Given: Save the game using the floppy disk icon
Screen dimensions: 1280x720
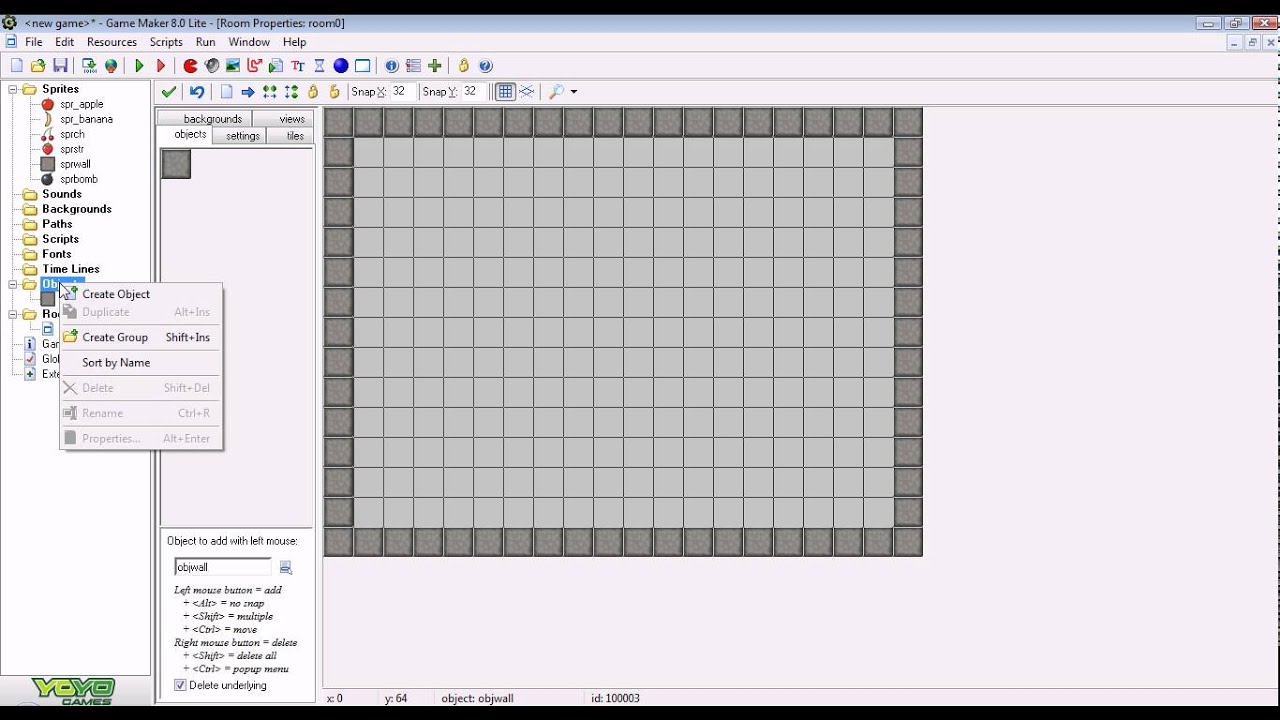Looking at the screenshot, I should coord(60,66).
